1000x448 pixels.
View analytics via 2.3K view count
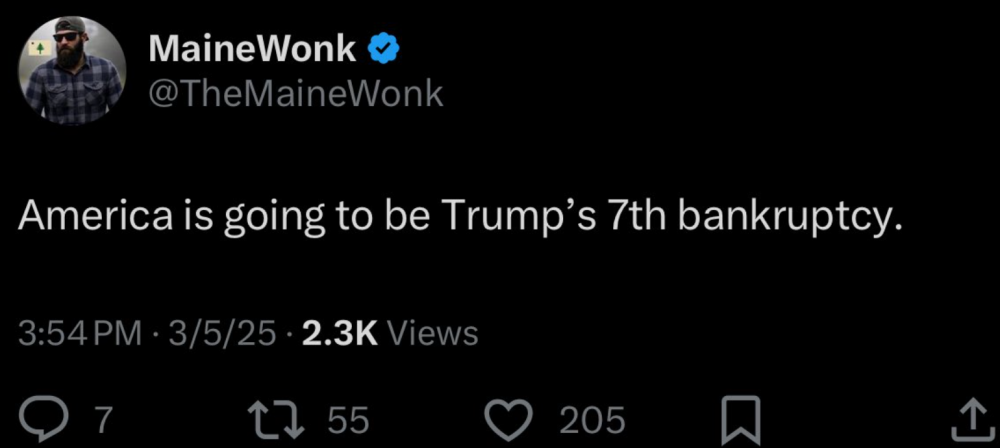pyautogui.click(x=338, y=333)
